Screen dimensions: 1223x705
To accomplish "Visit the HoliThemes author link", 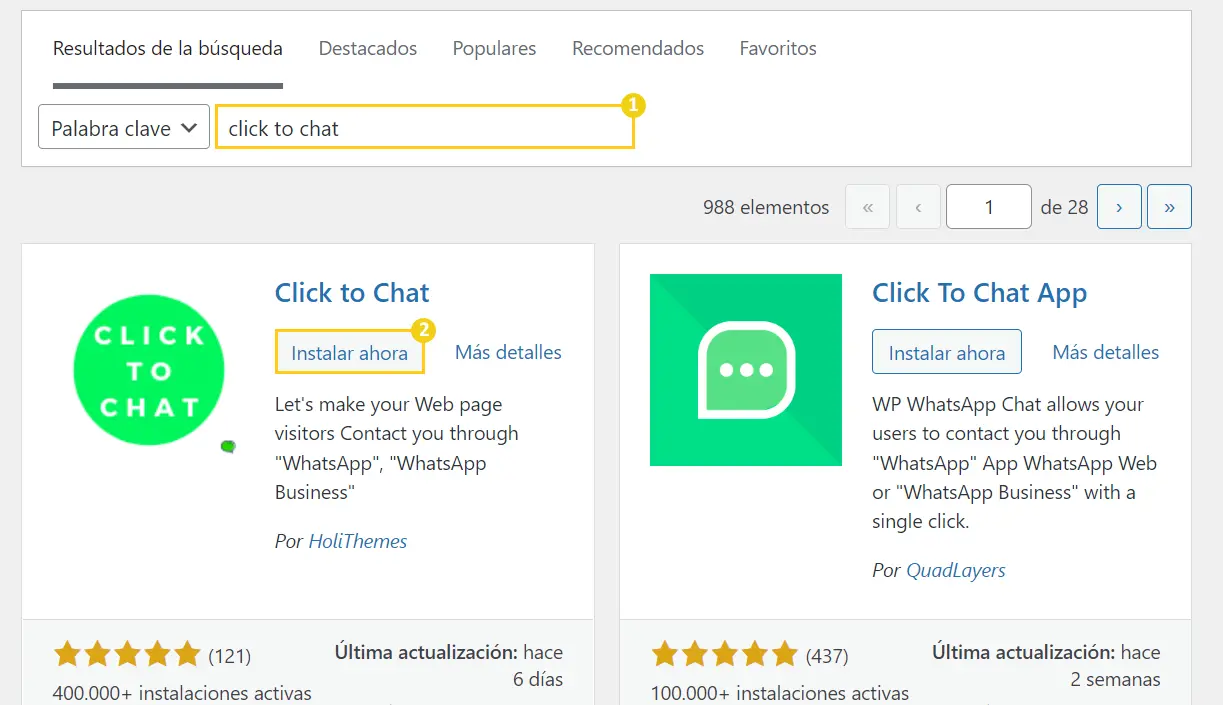I will [x=358, y=541].
